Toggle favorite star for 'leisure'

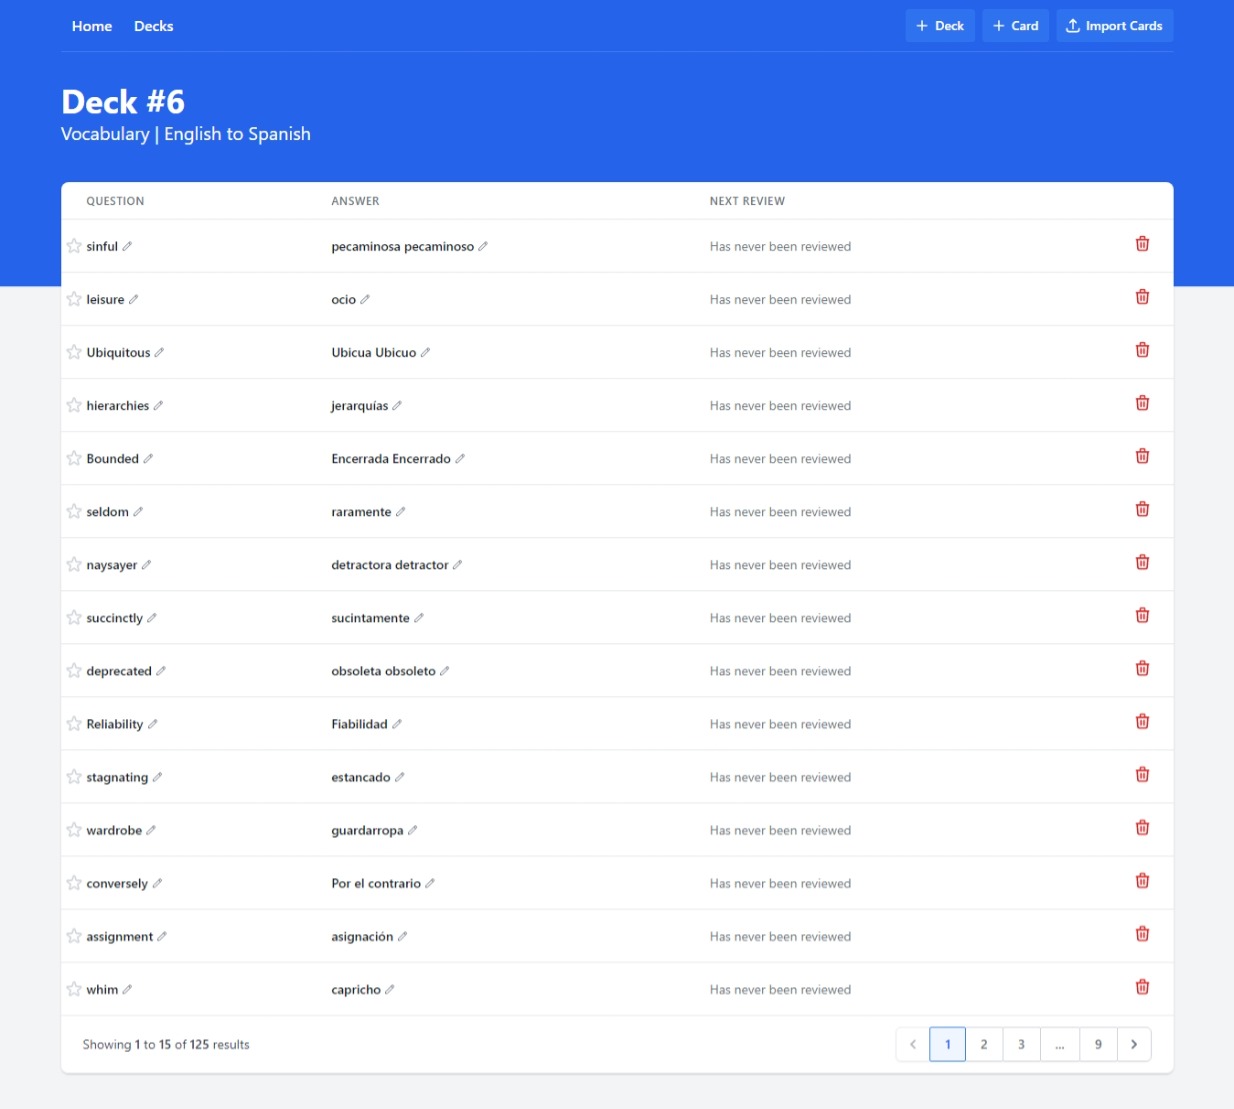(x=74, y=299)
